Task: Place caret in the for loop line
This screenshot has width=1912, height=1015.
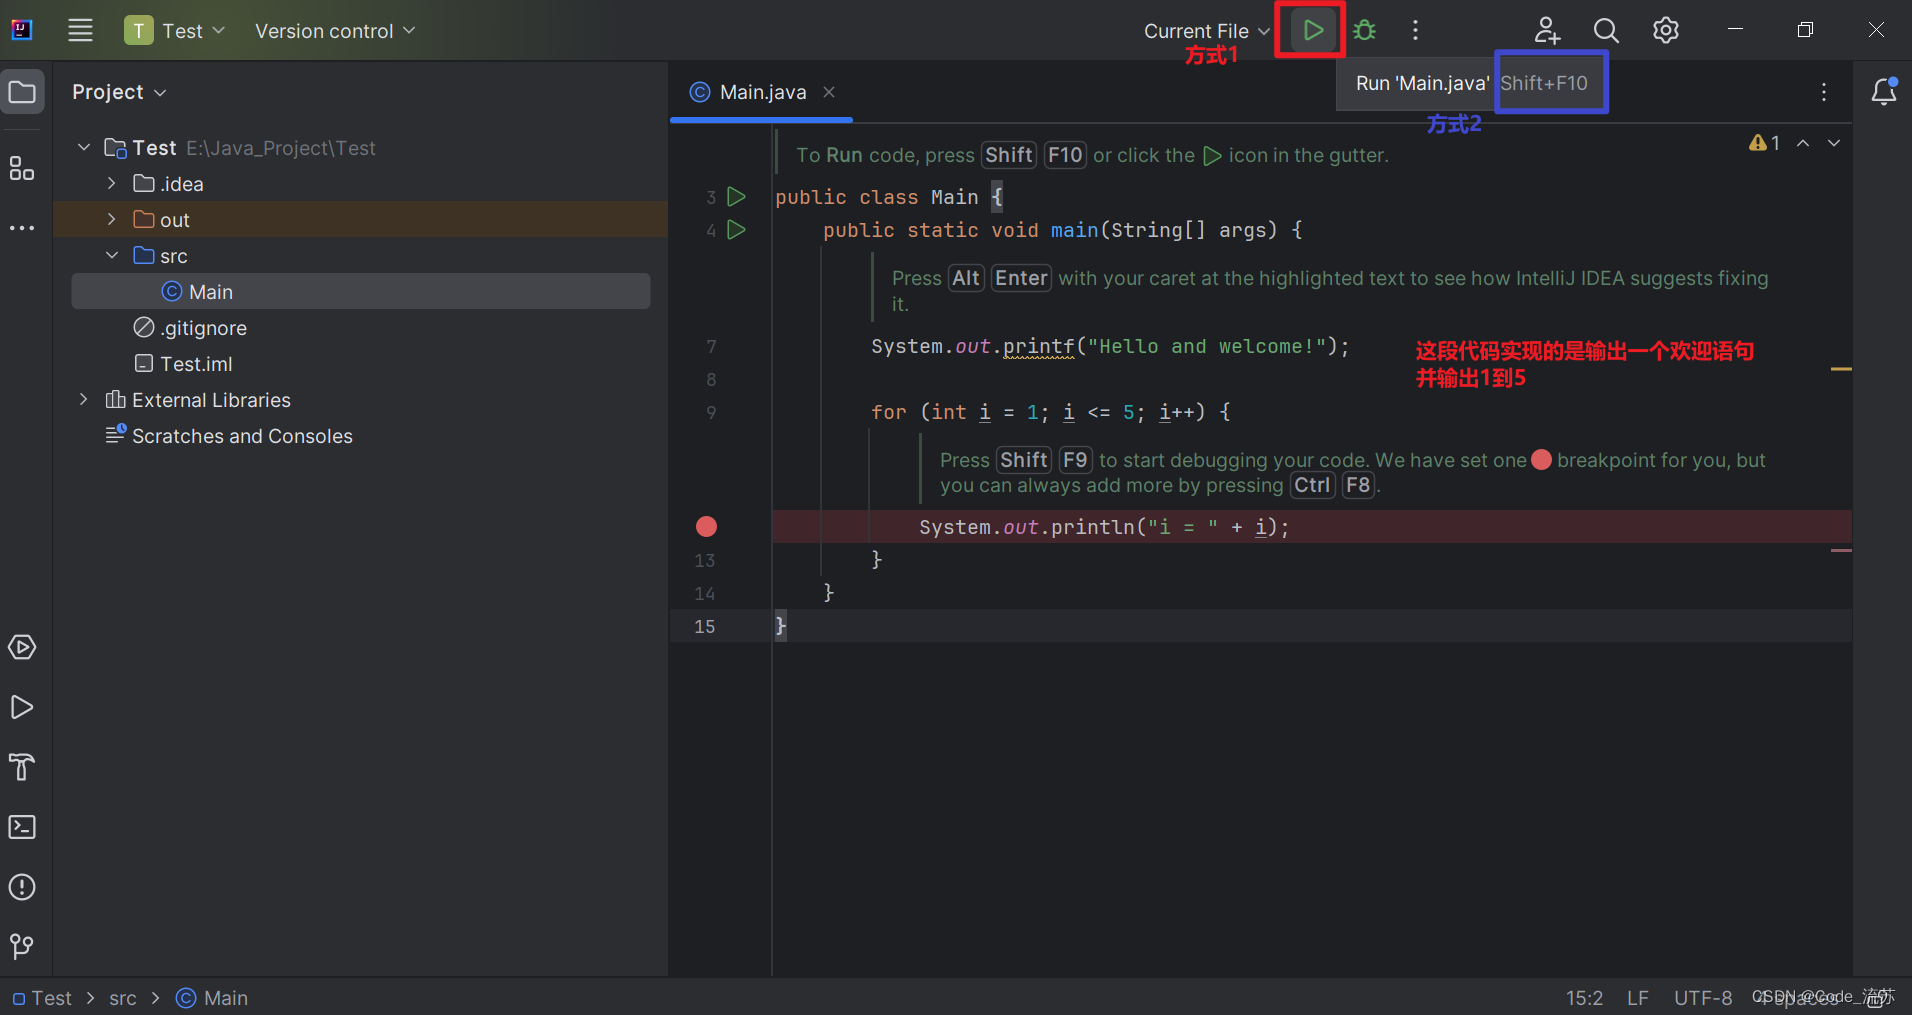Action: 1051,412
